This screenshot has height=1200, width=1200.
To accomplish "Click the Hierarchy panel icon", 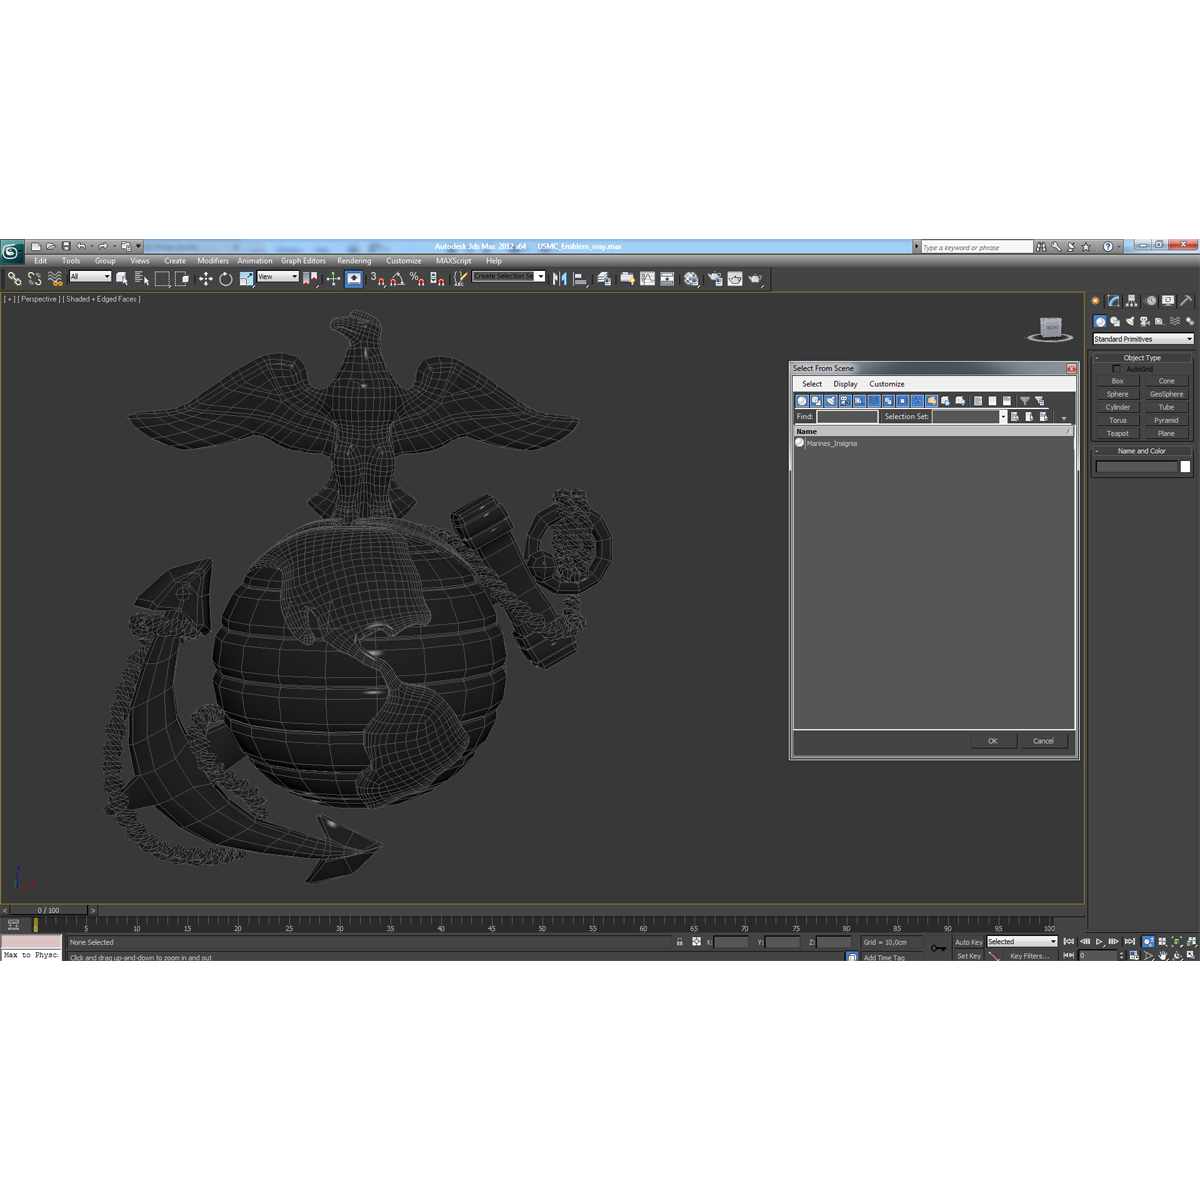I will pyautogui.click(x=1131, y=300).
